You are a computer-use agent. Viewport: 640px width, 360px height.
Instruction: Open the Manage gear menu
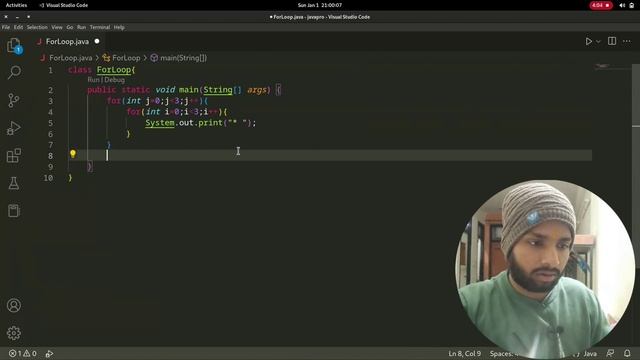click(13, 333)
